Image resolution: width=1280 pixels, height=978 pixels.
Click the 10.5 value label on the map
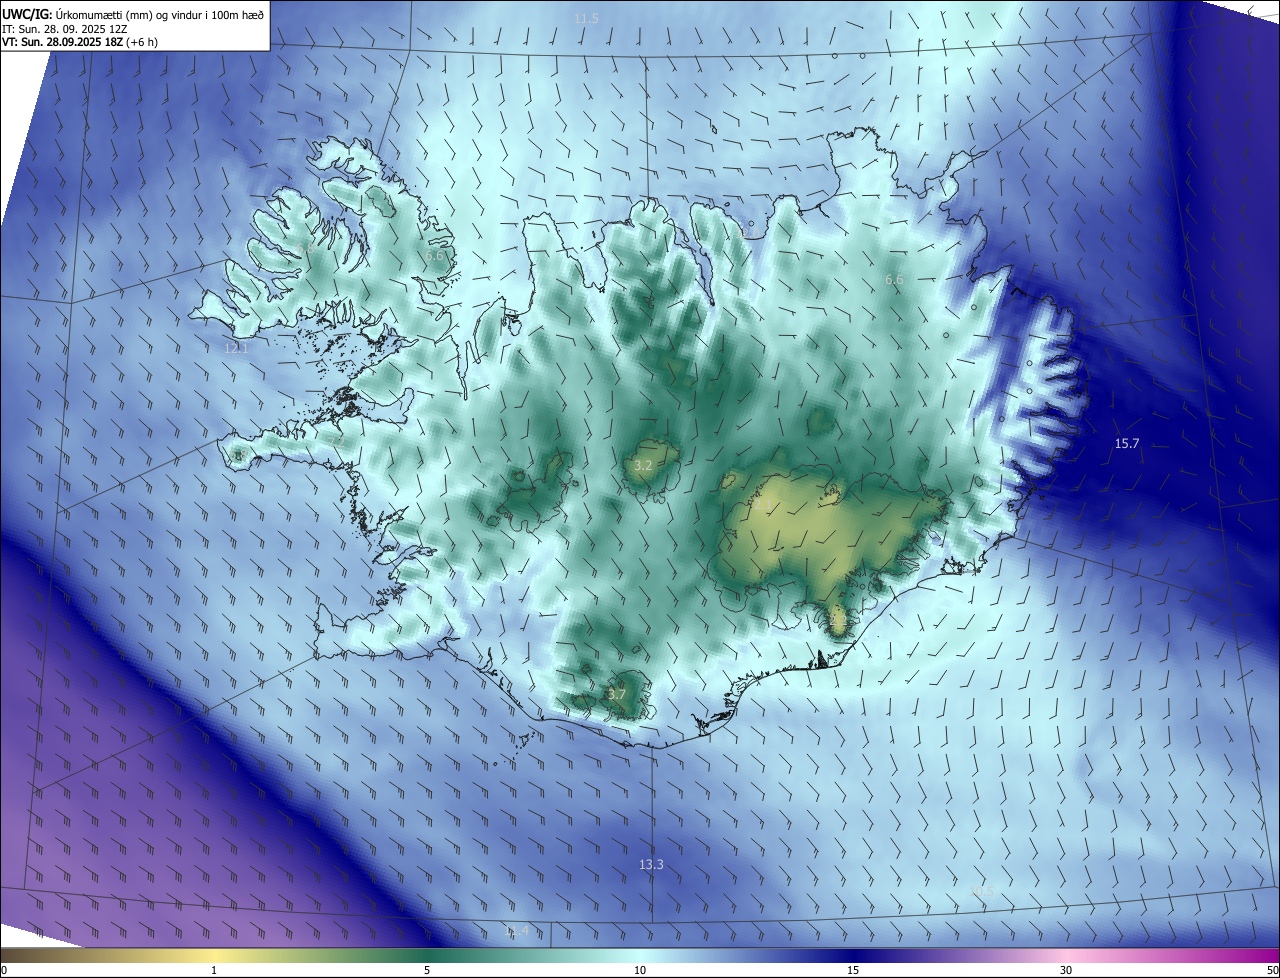(x=982, y=890)
